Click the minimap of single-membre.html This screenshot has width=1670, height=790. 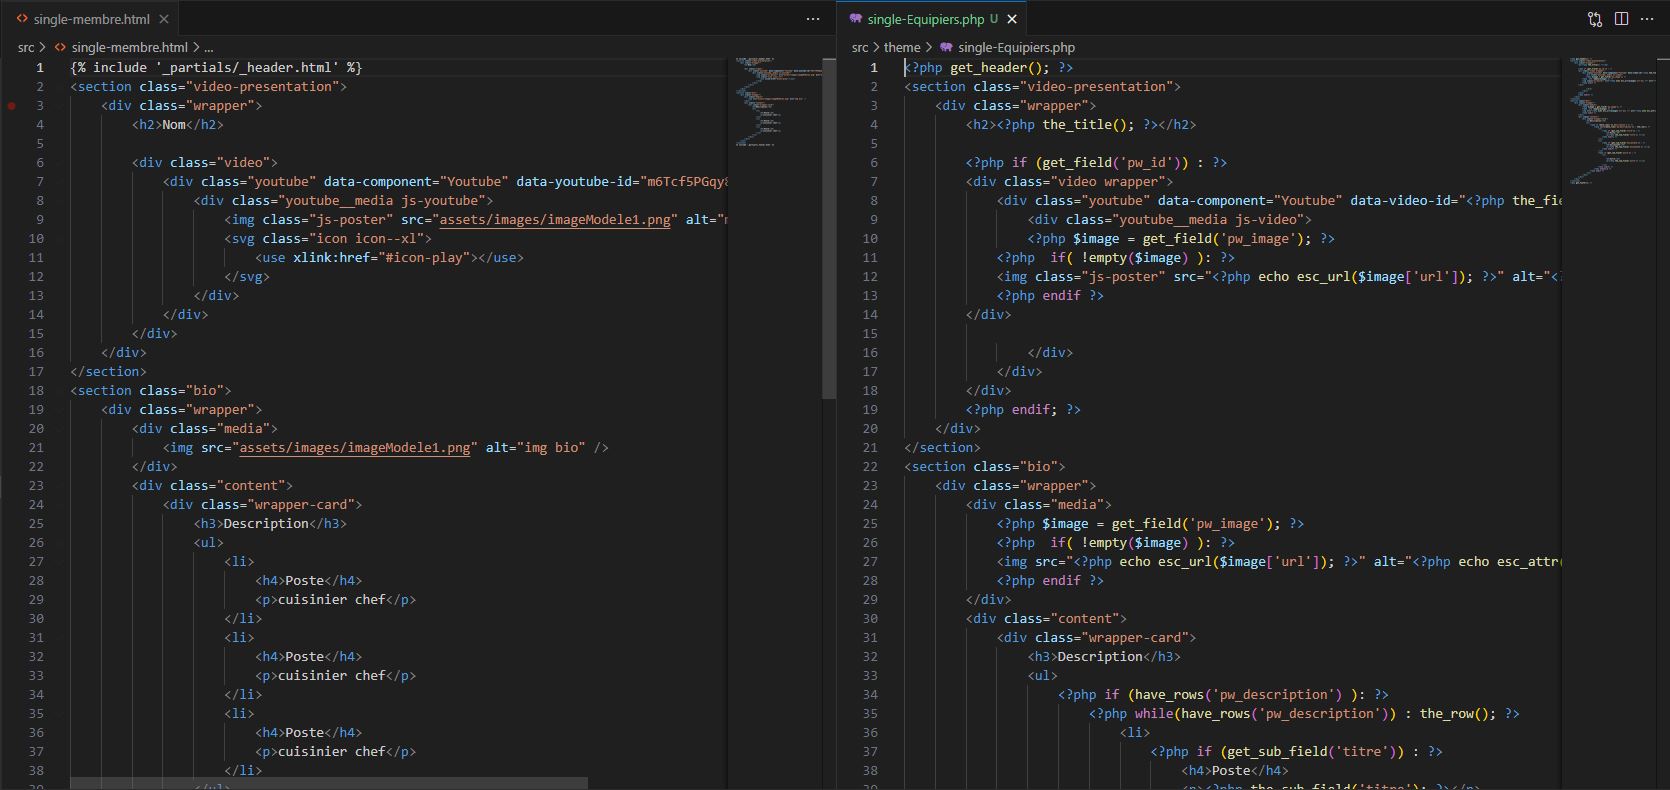[x=778, y=102]
